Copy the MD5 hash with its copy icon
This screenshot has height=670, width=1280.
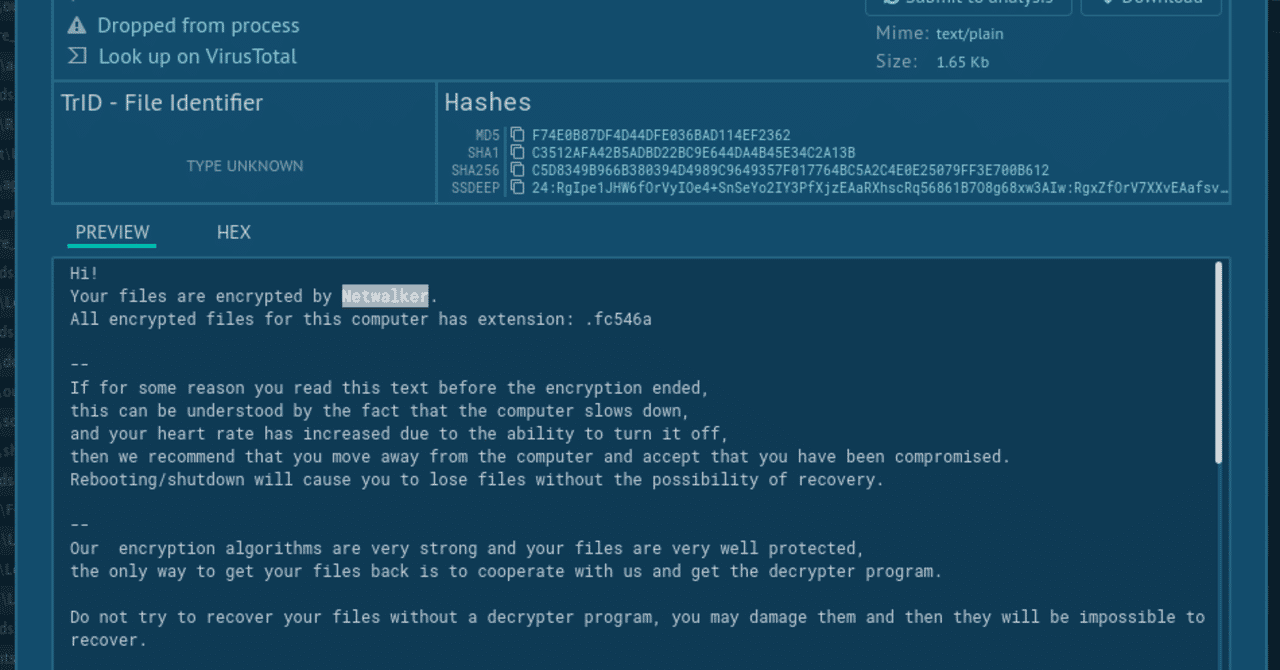(x=517, y=135)
